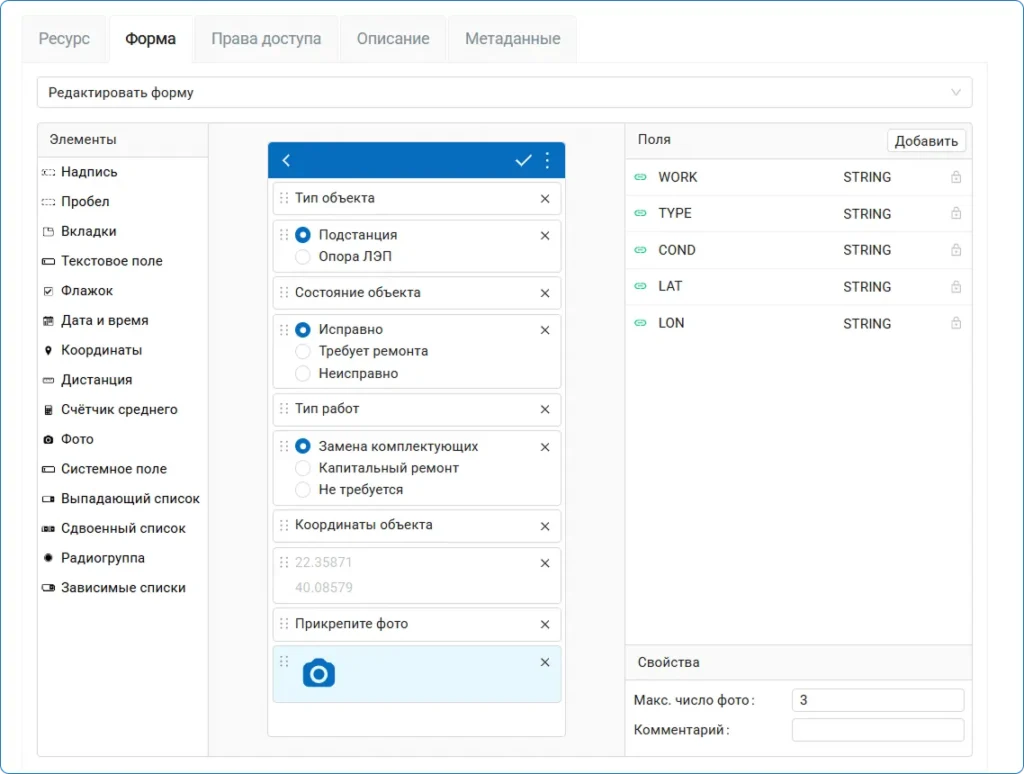Click lock icon next to WORK field
Screen dimensions: 1024x774
click(x=956, y=177)
